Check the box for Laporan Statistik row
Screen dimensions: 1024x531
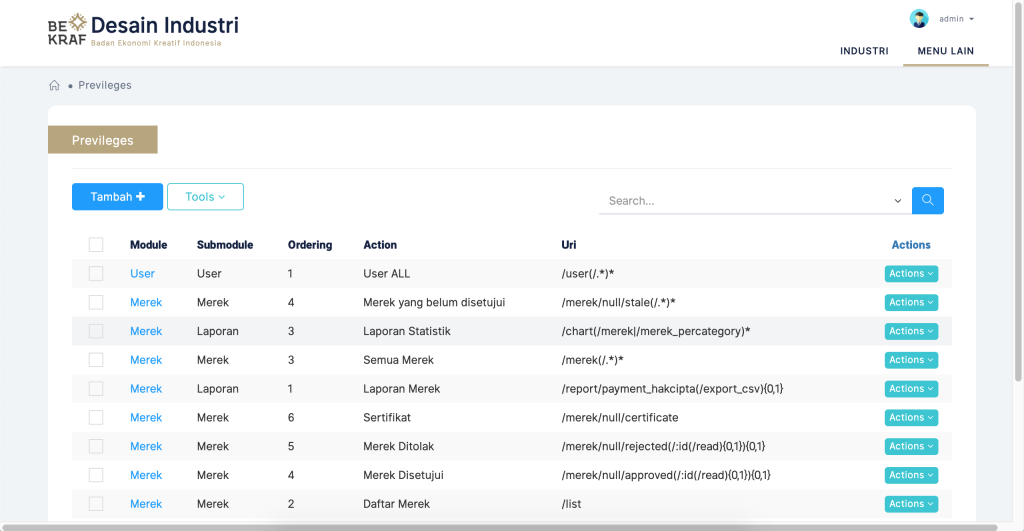[x=96, y=330]
